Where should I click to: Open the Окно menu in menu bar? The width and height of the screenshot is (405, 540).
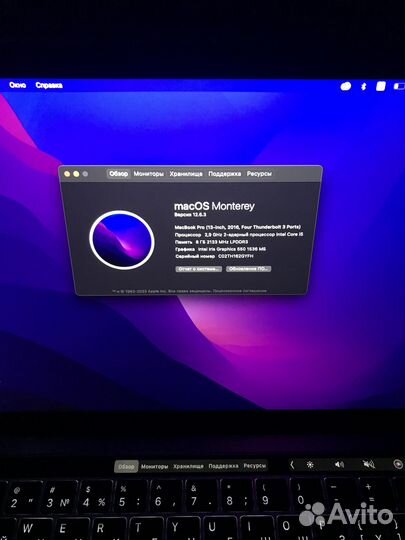(x=17, y=85)
